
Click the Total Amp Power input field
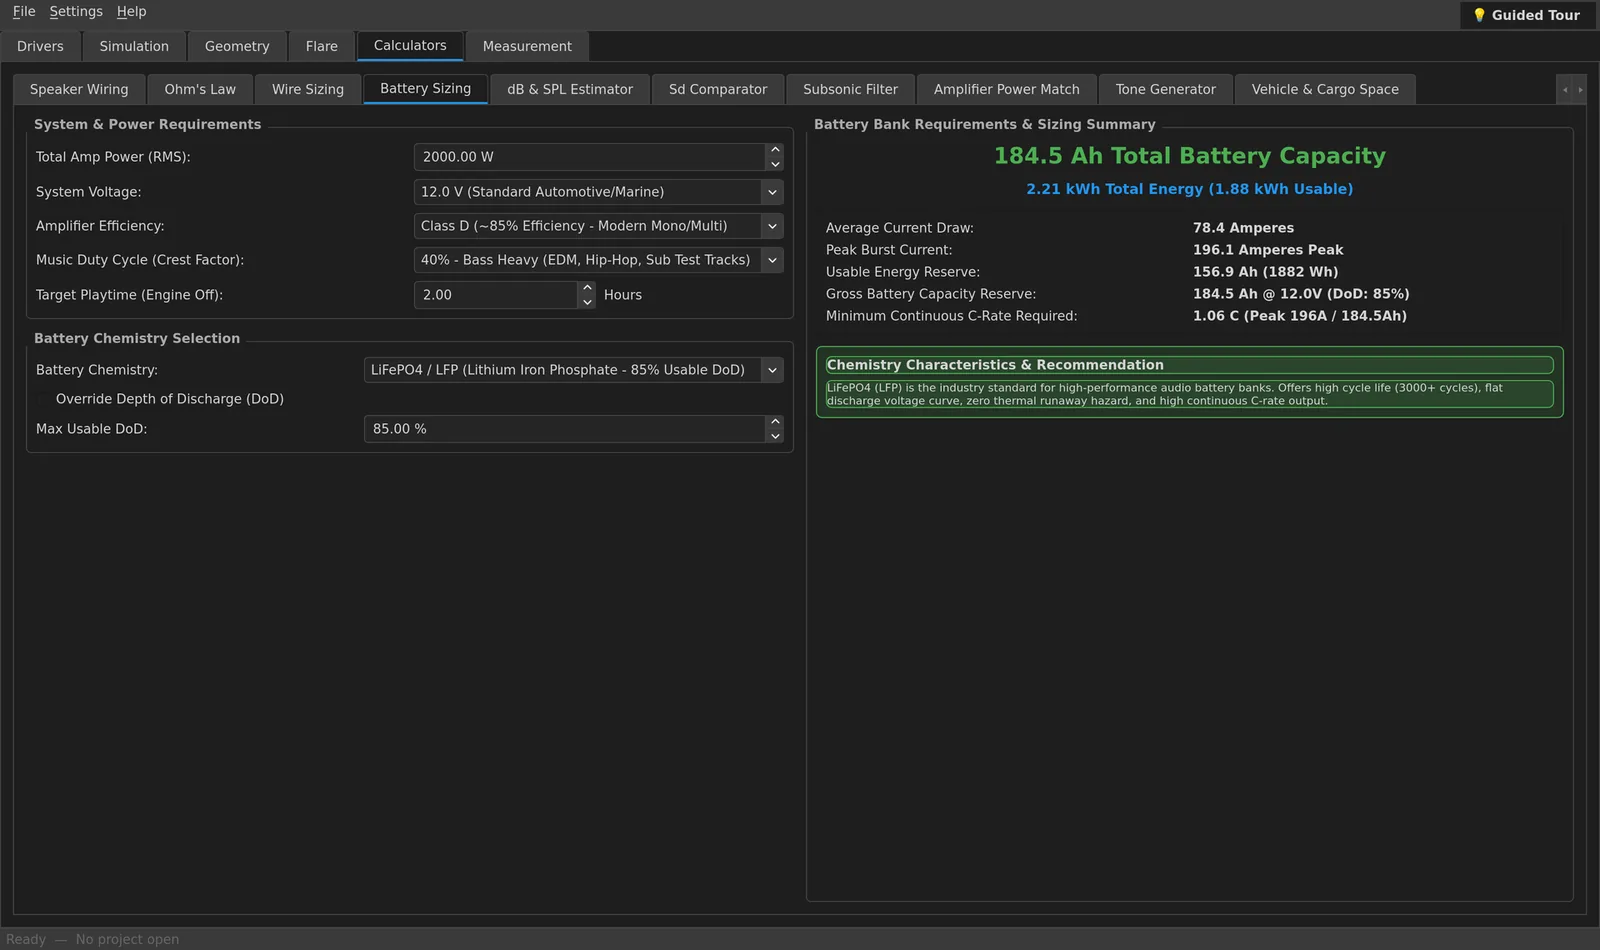[590, 157]
